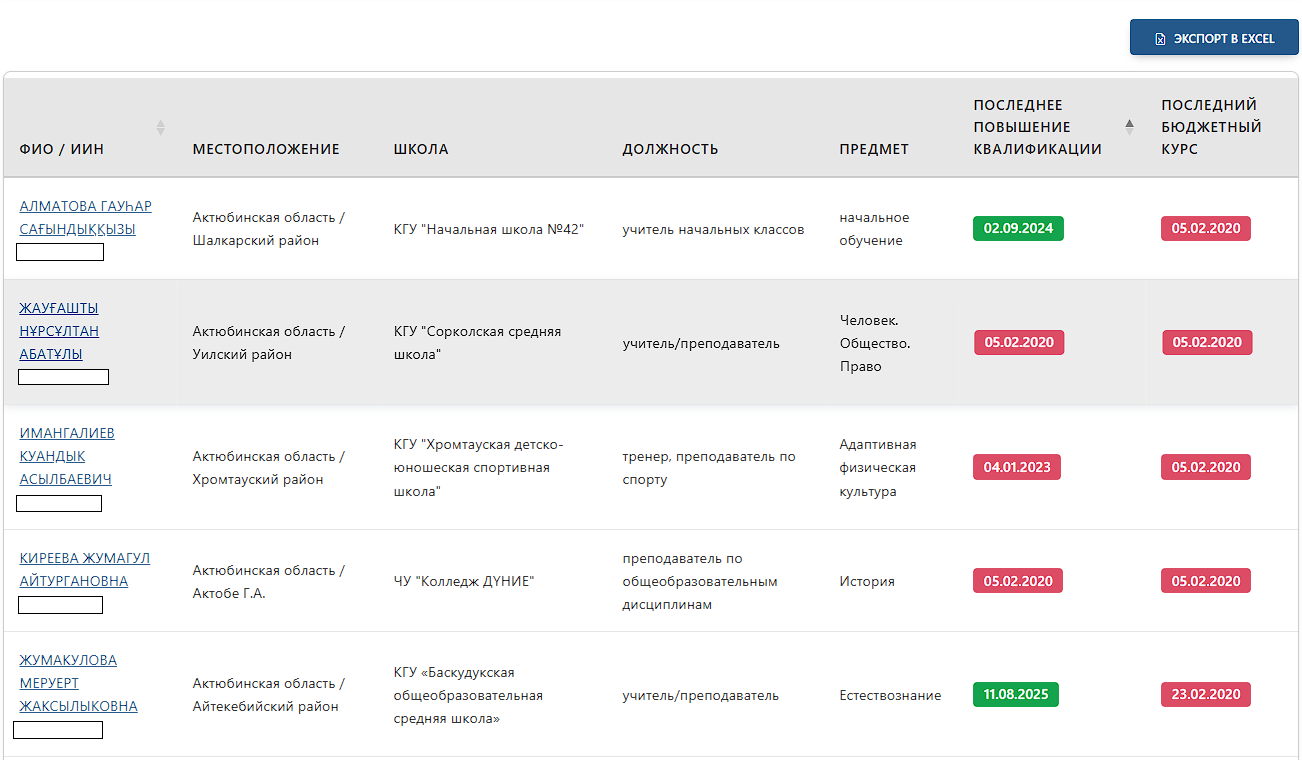Image resolution: width=1302 pixels, height=760 pixels.
Task: Click the Последний бюджетный курс header
Action: (1211, 127)
